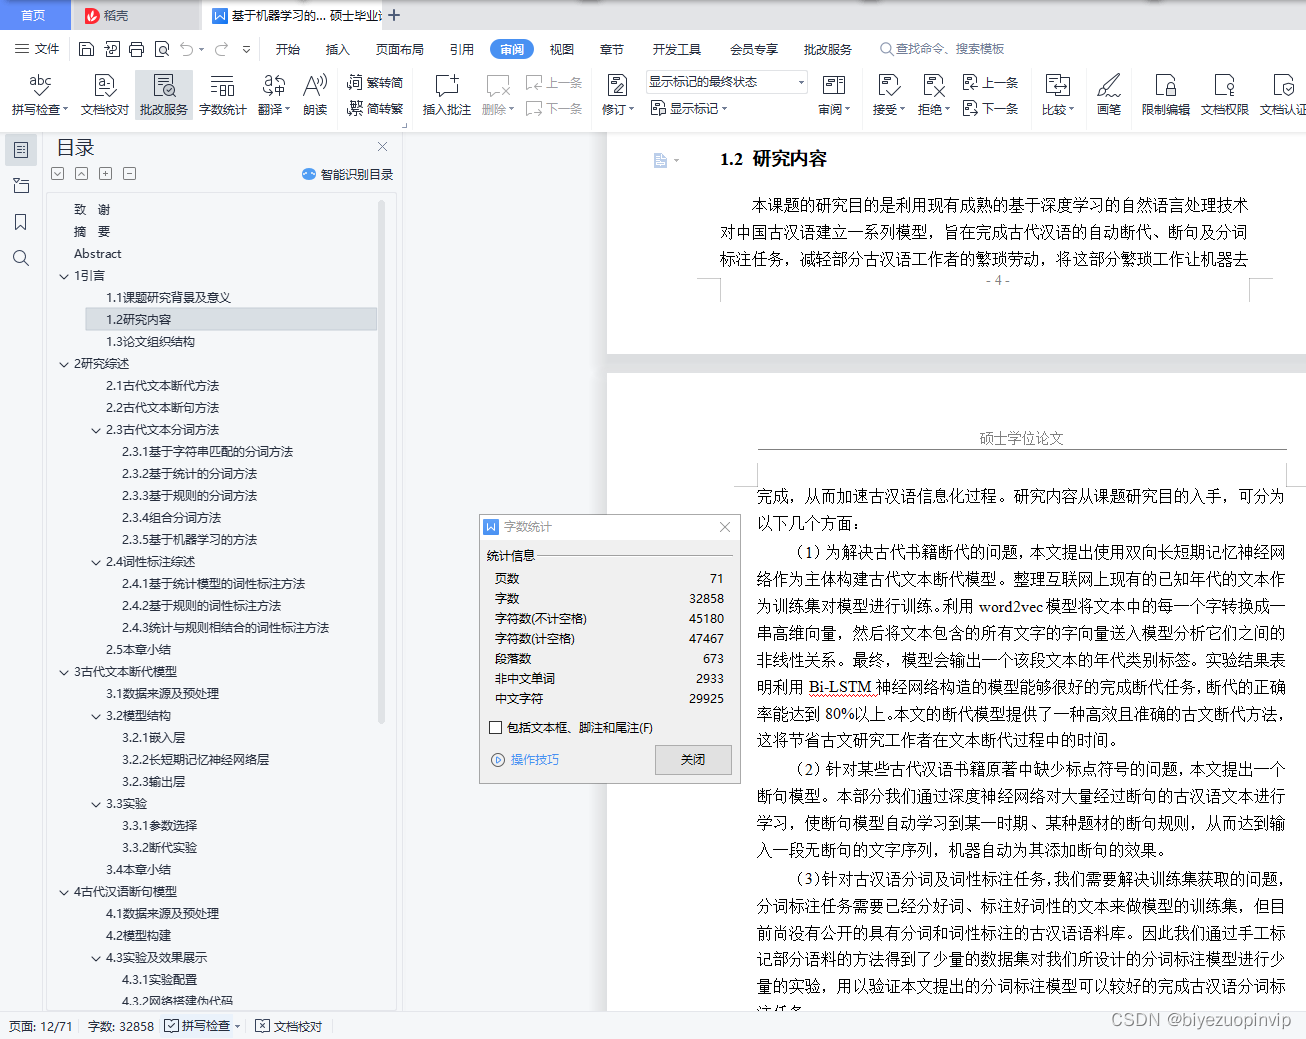
Task: Expand the 修订 dropdown arrow
Action: click(x=632, y=108)
